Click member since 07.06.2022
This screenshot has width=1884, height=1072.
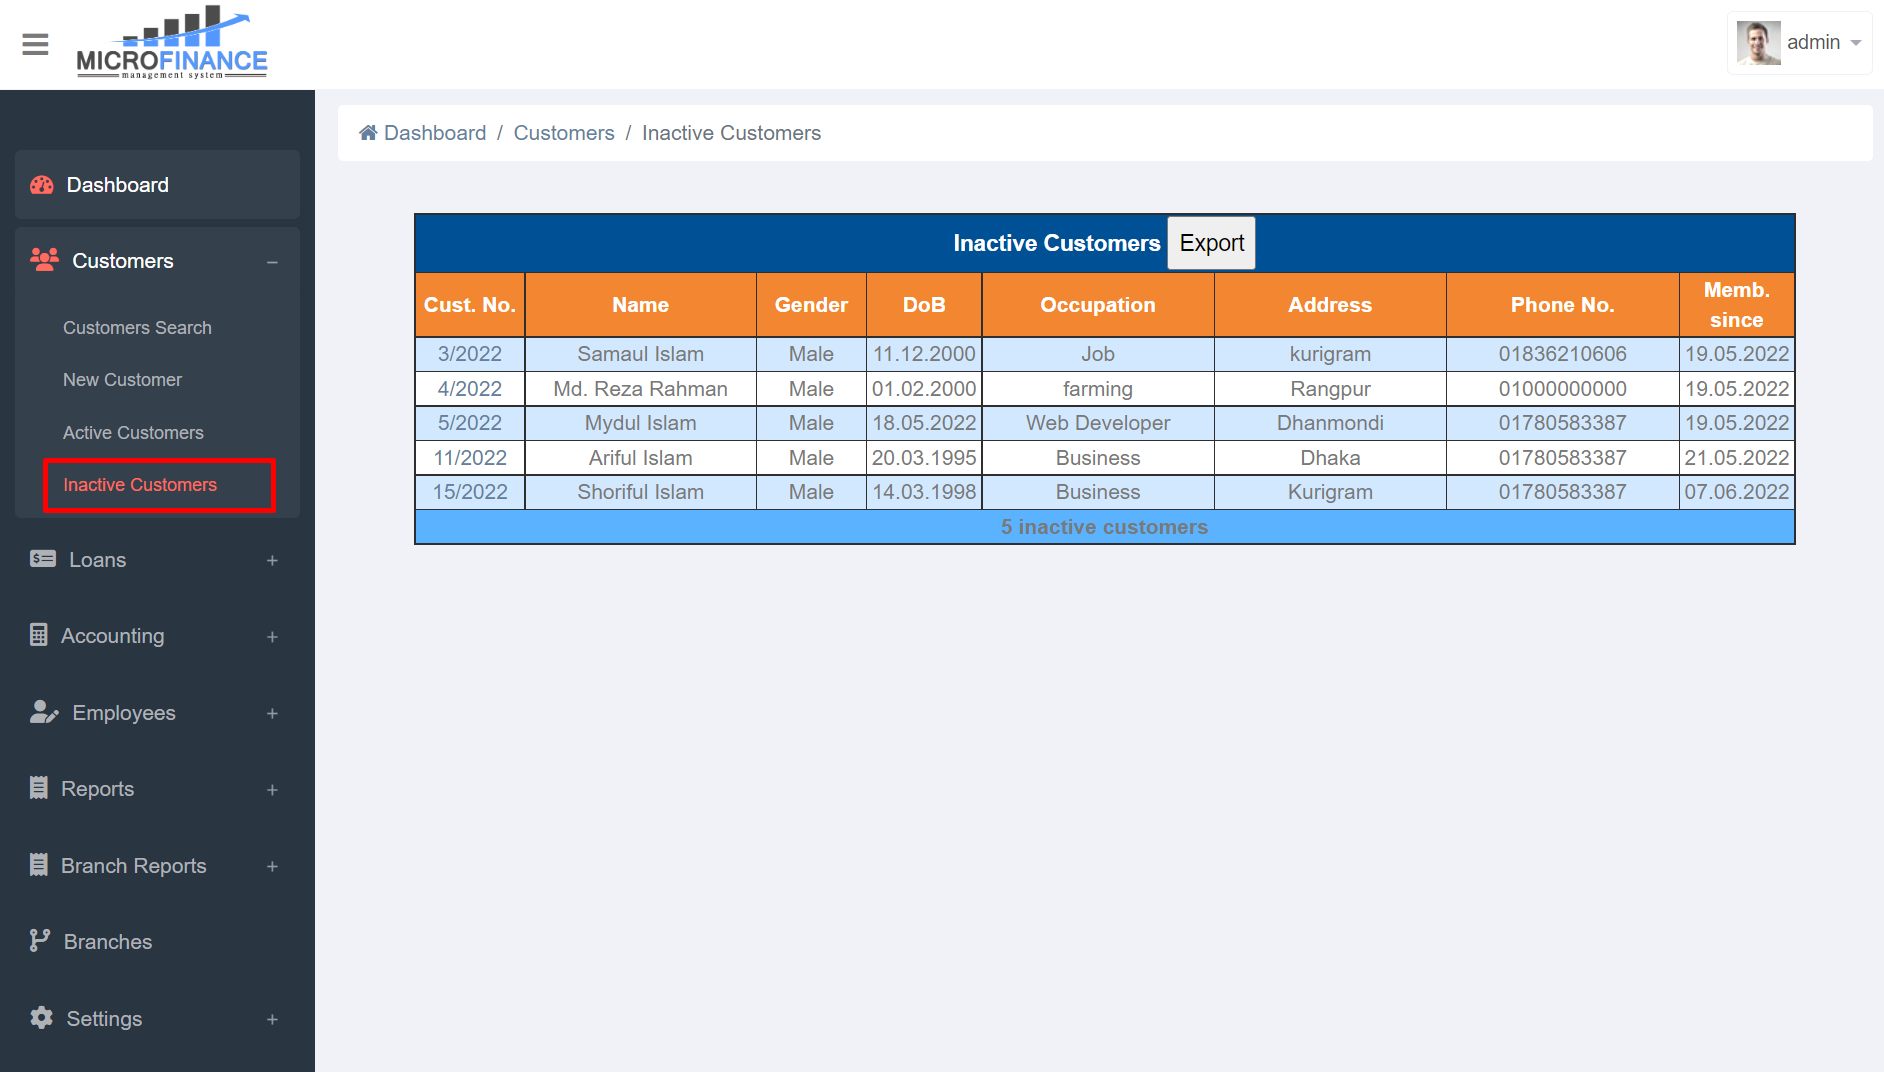point(1736,492)
